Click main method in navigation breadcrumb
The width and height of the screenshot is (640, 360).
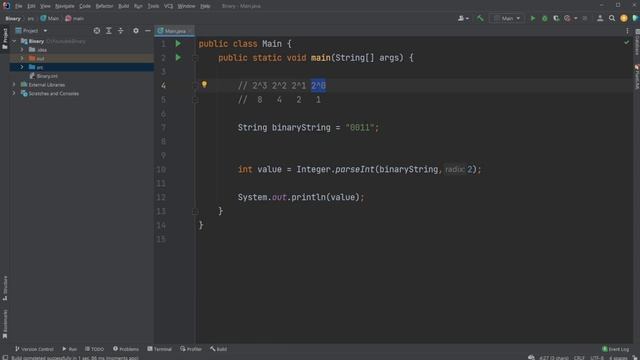74,18
